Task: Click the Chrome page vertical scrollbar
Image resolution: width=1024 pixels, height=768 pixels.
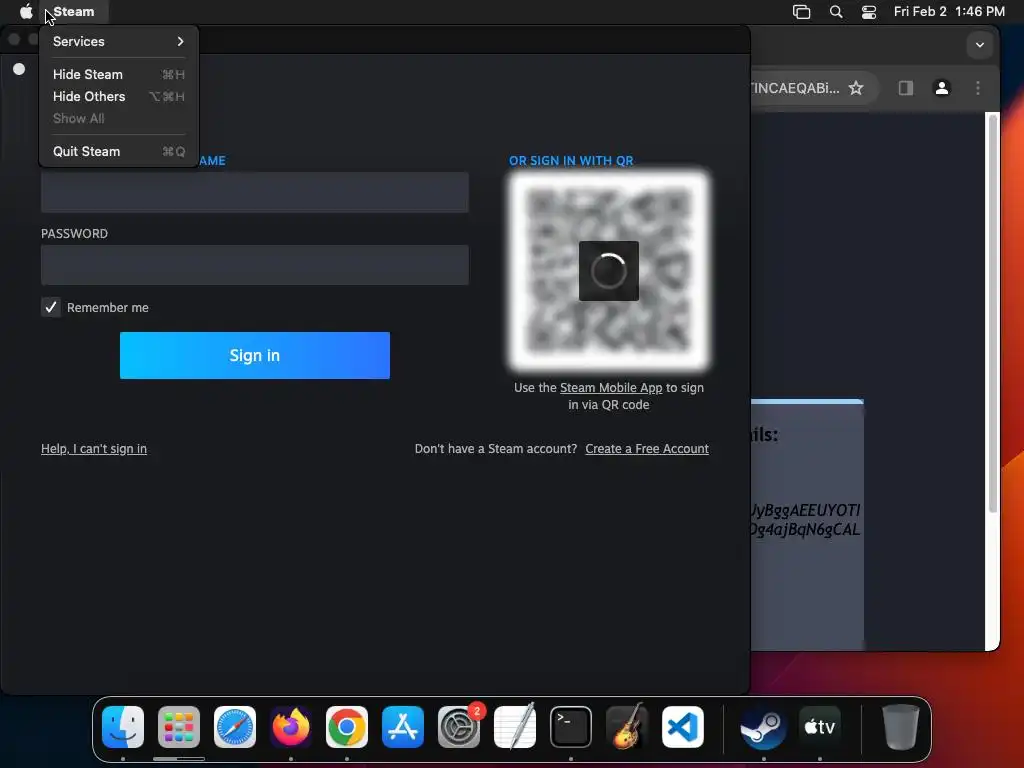Action: pos(993,313)
